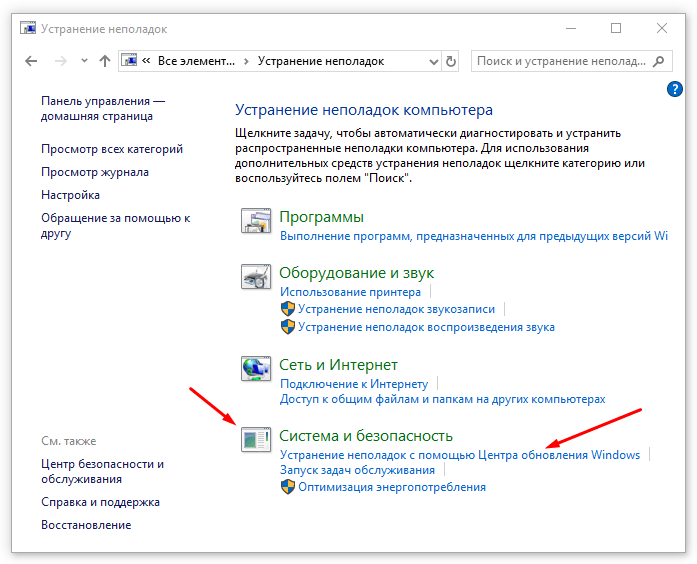This screenshot has width=697, height=564.
Task: Click the Сеть и Интернет globe icon
Action: 256,369
